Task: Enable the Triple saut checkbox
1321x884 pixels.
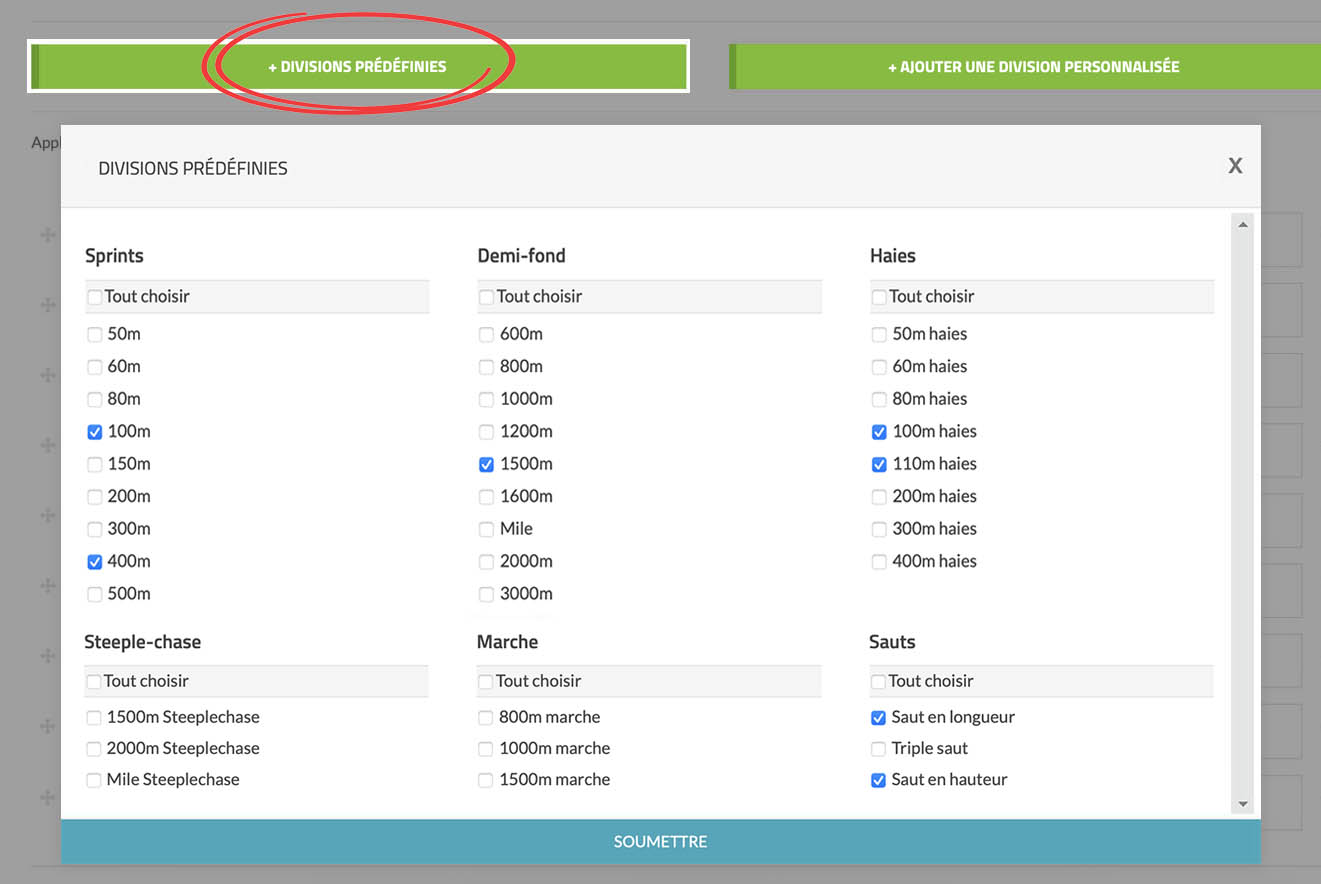Action: pos(878,749)
